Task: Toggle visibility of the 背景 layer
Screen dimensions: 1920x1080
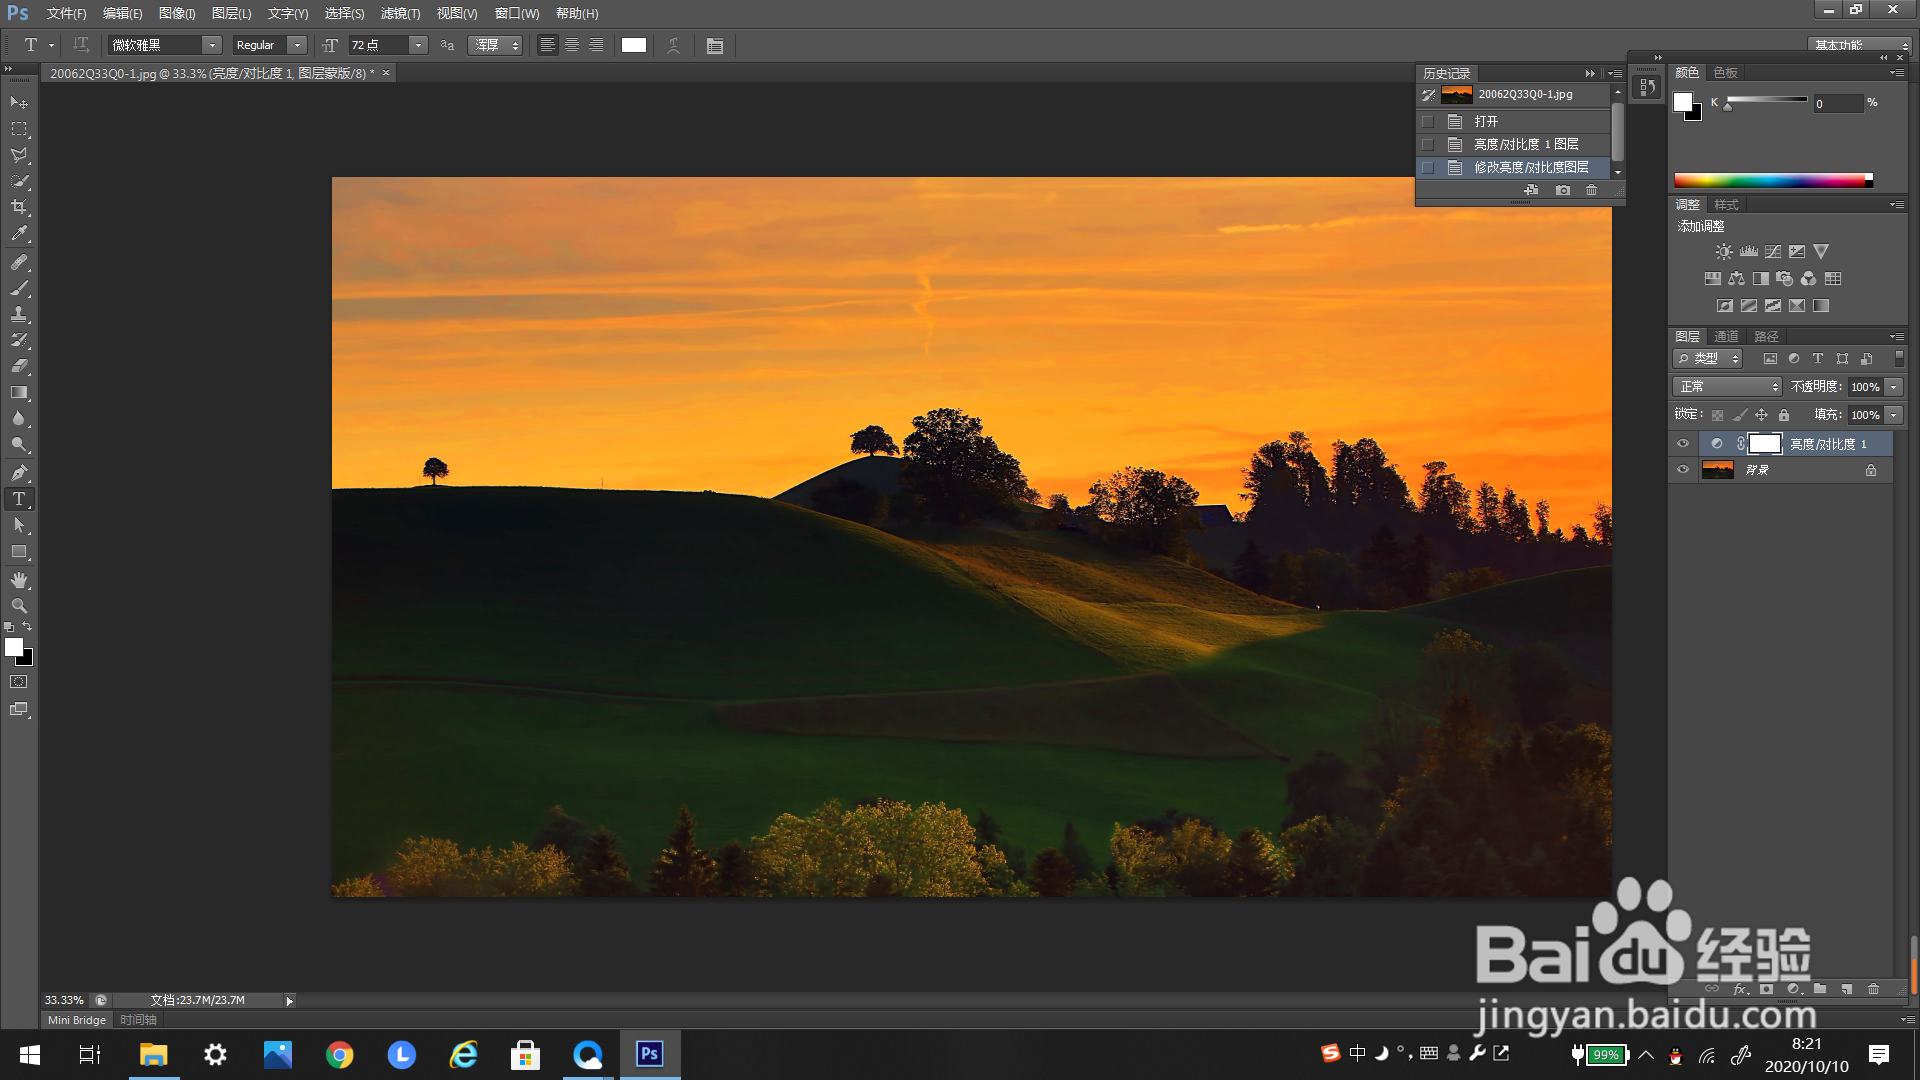Action: pyautogui.click(x=1683, y=470)
